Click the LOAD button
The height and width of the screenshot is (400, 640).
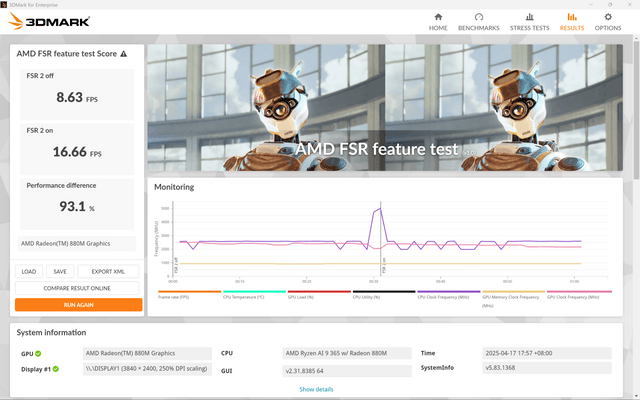pos(29,271)
